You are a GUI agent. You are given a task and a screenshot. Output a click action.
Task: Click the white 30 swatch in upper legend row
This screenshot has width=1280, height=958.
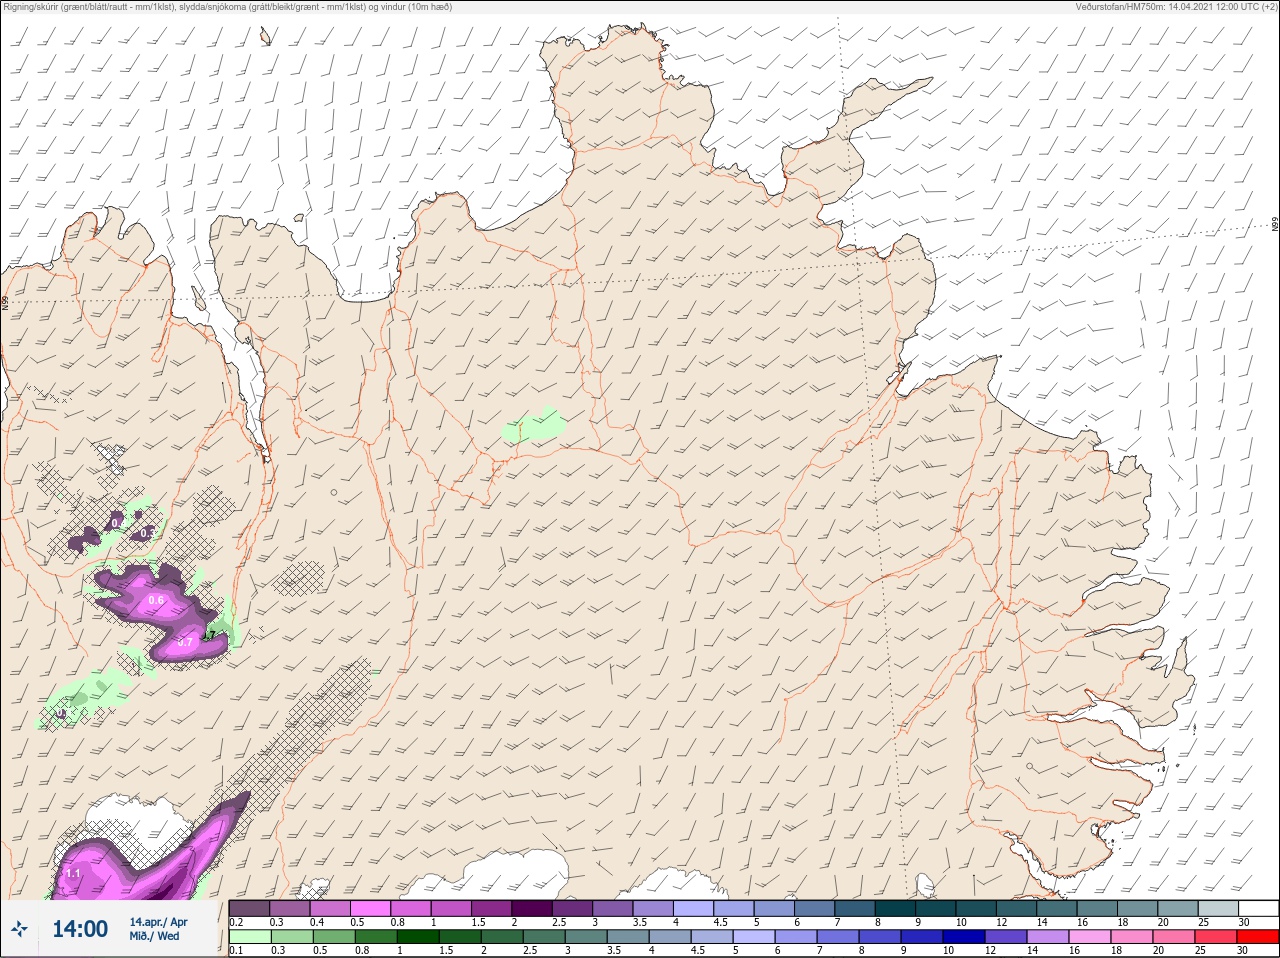1259,909
